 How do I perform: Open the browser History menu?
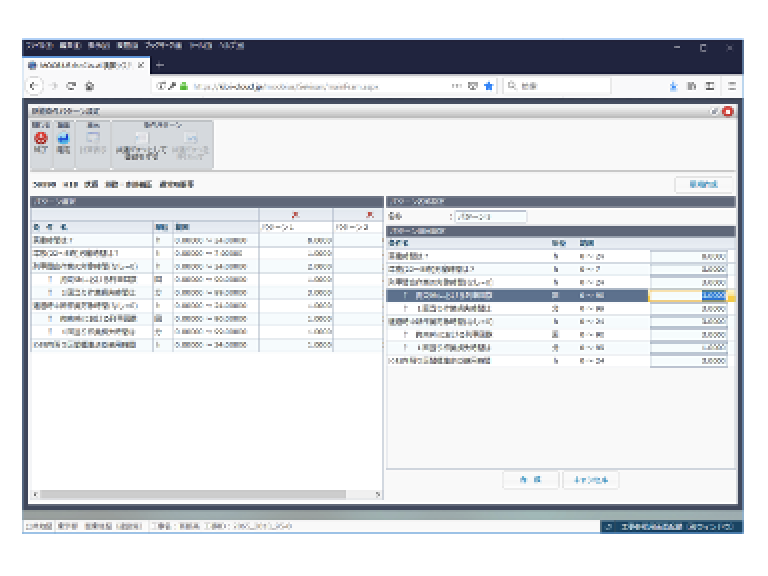127,46
